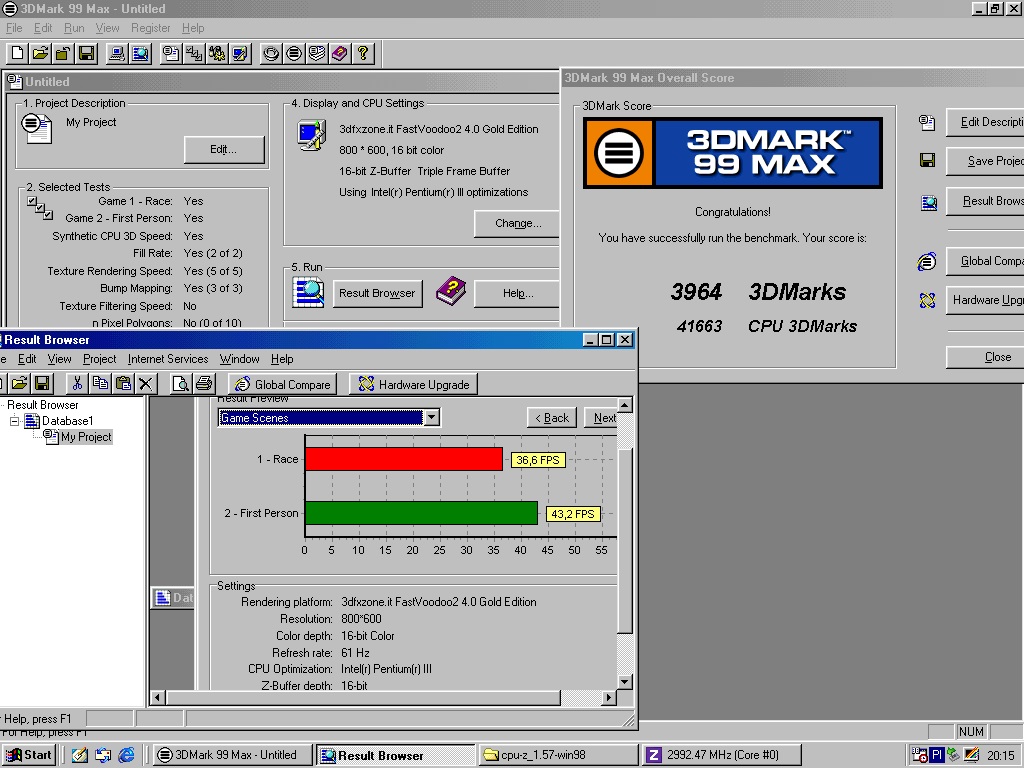Click the Save floppy icon in 3DMark main toolbar
Image resolution: width=1024 pixels, height=768 pixels.
tap(86, 53)
